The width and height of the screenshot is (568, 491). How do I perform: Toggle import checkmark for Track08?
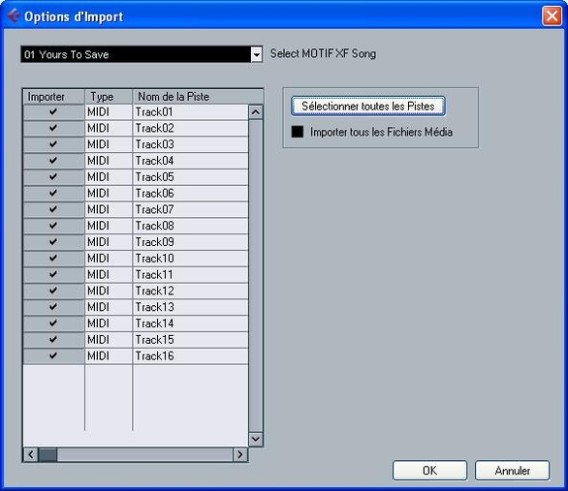(x=53, y=225)
